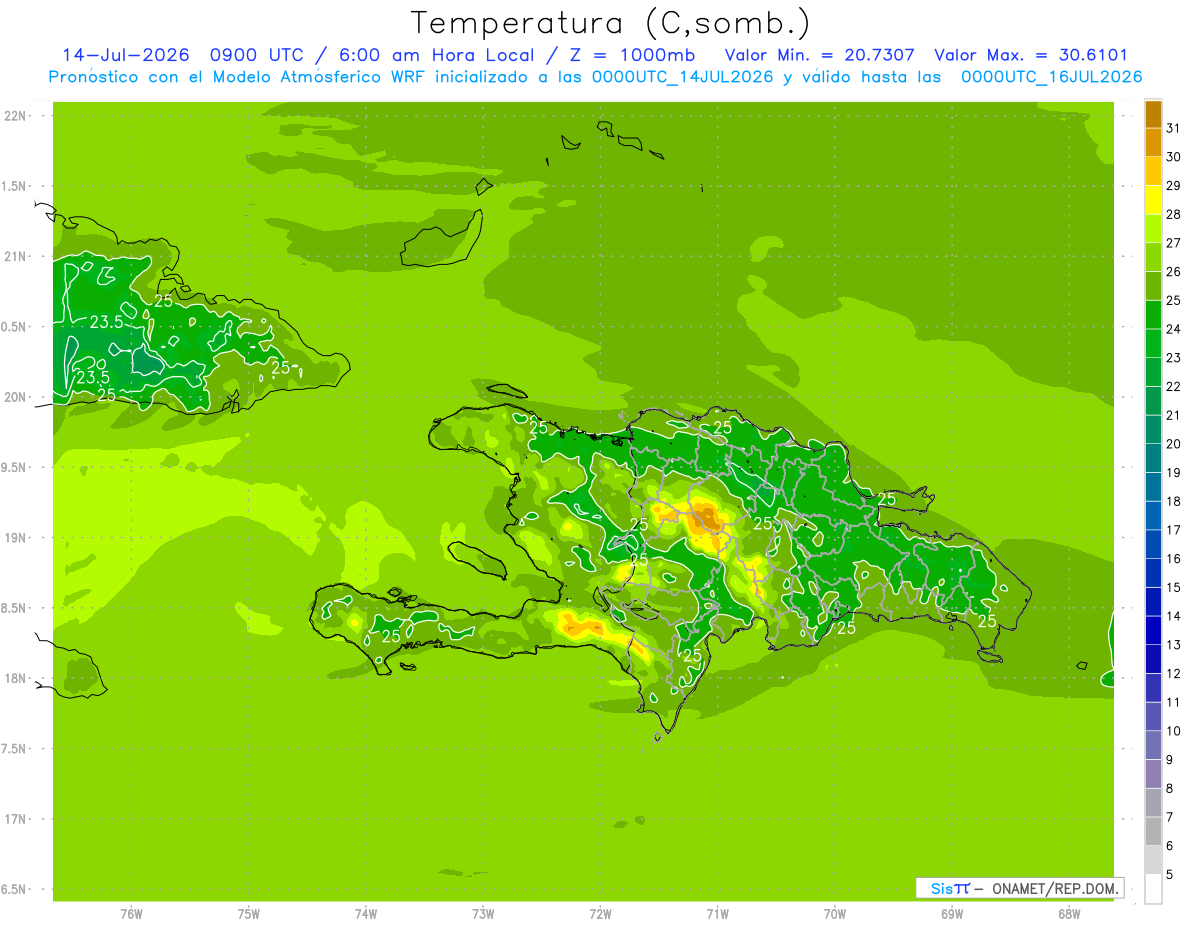Click 'Valor Max. = 30.6101'

point(1031,55)
